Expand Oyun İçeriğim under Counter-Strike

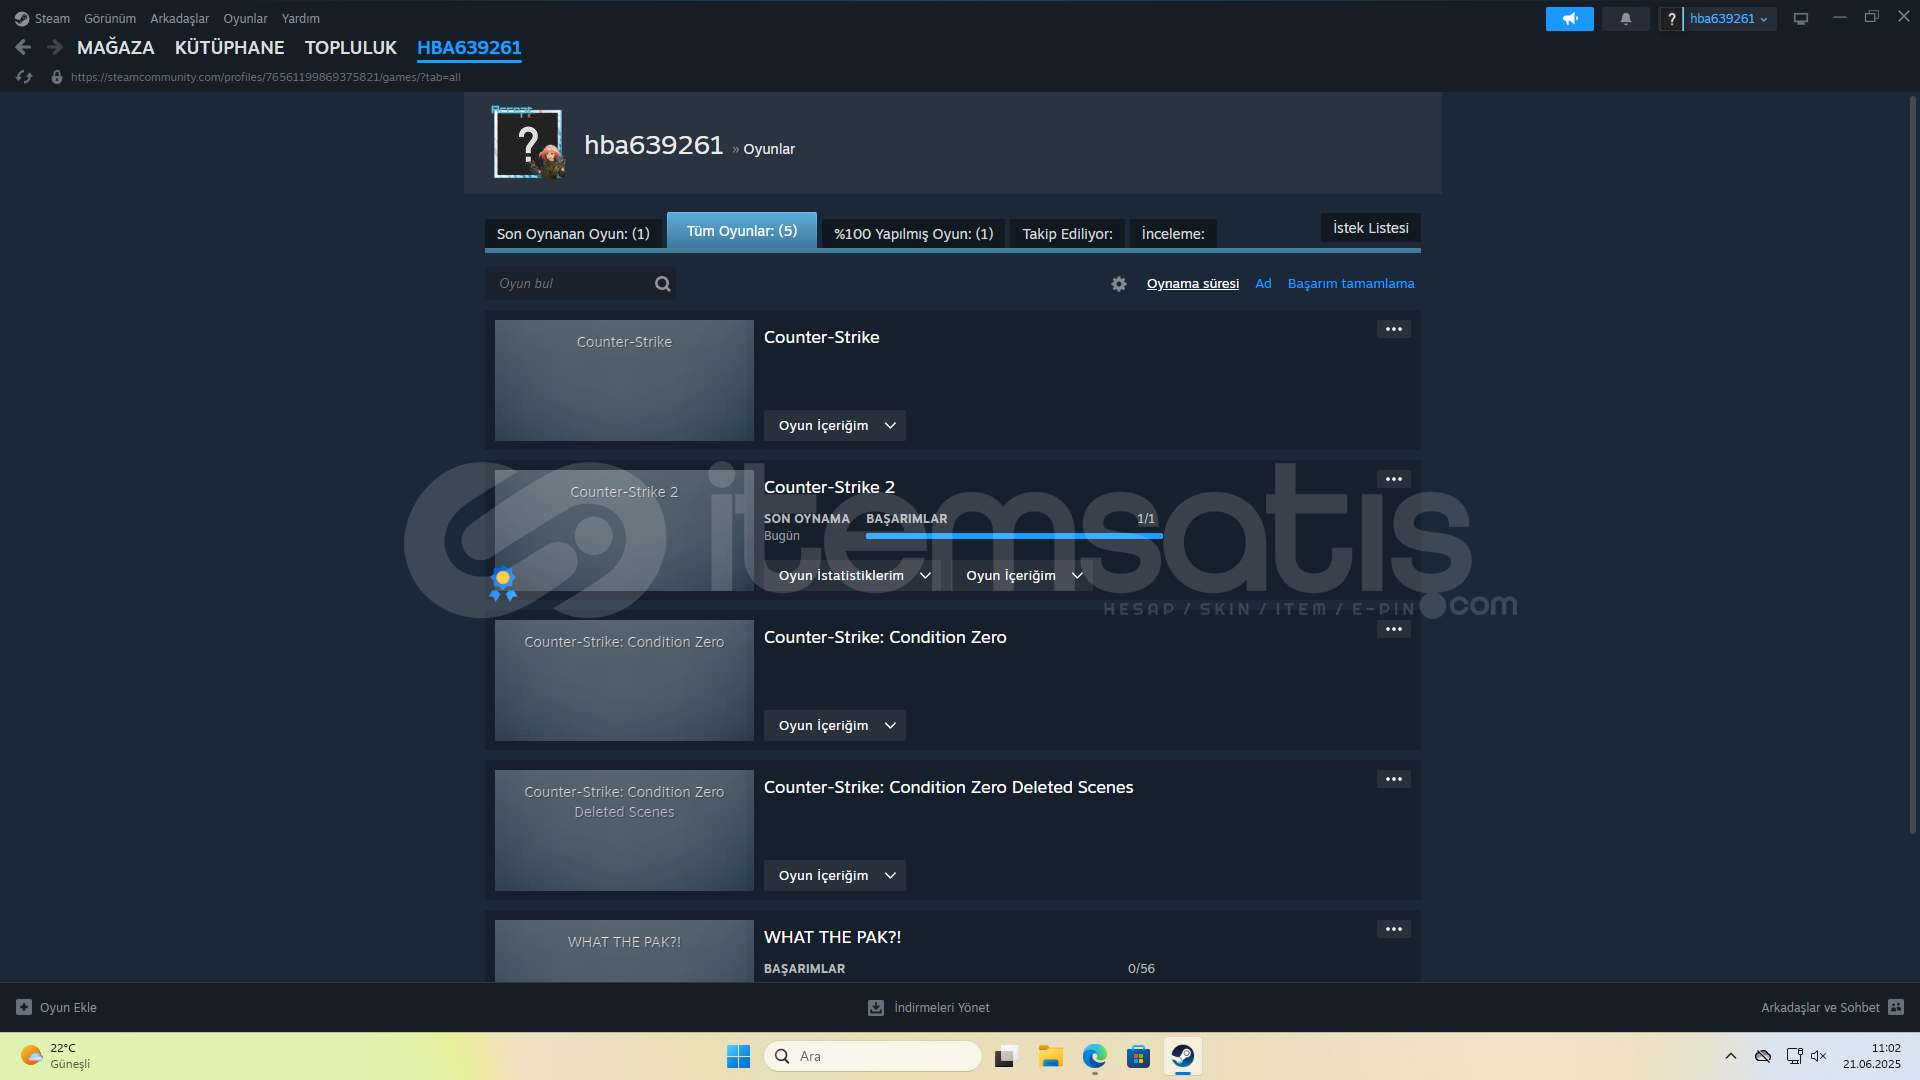tap(835, 426)
